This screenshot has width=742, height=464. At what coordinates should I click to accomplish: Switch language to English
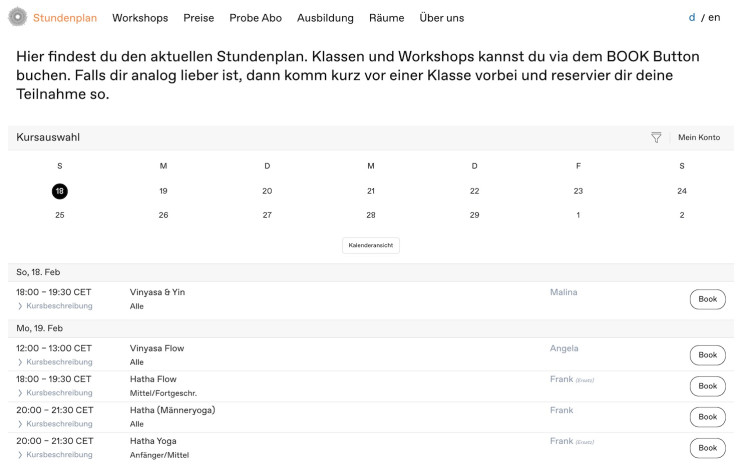(714, 18)
